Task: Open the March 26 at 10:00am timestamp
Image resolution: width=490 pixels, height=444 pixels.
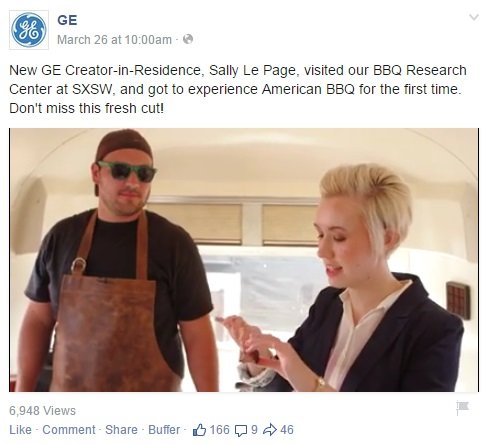Action: coord(114,40)
